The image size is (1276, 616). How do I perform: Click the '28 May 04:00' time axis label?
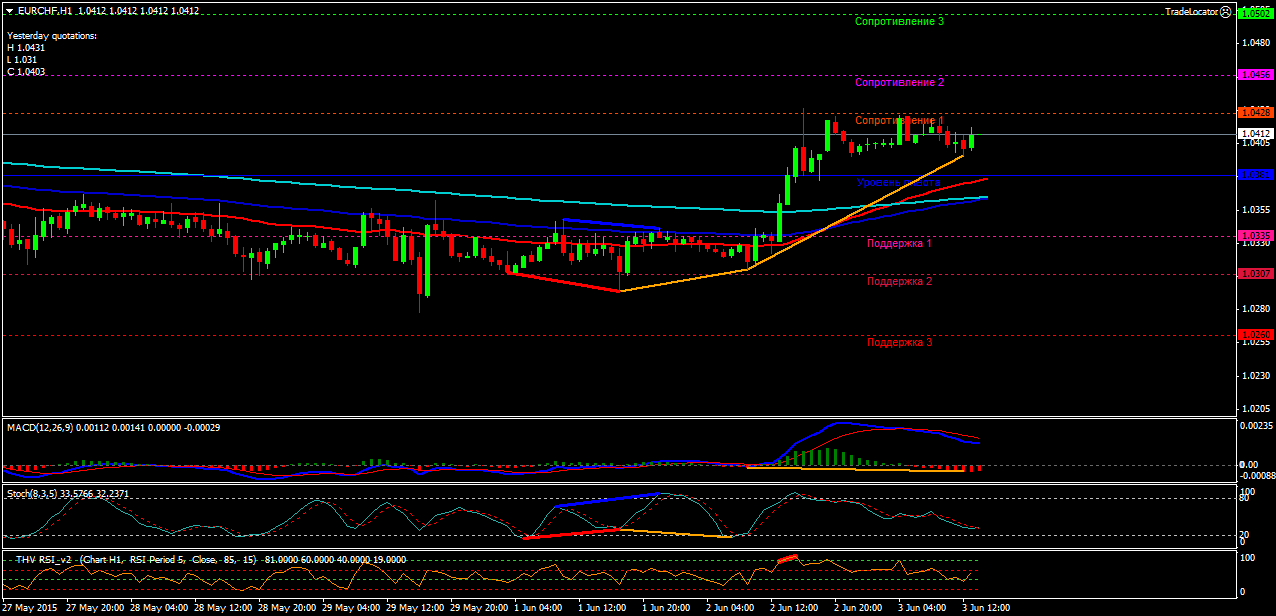pos(159,607)
